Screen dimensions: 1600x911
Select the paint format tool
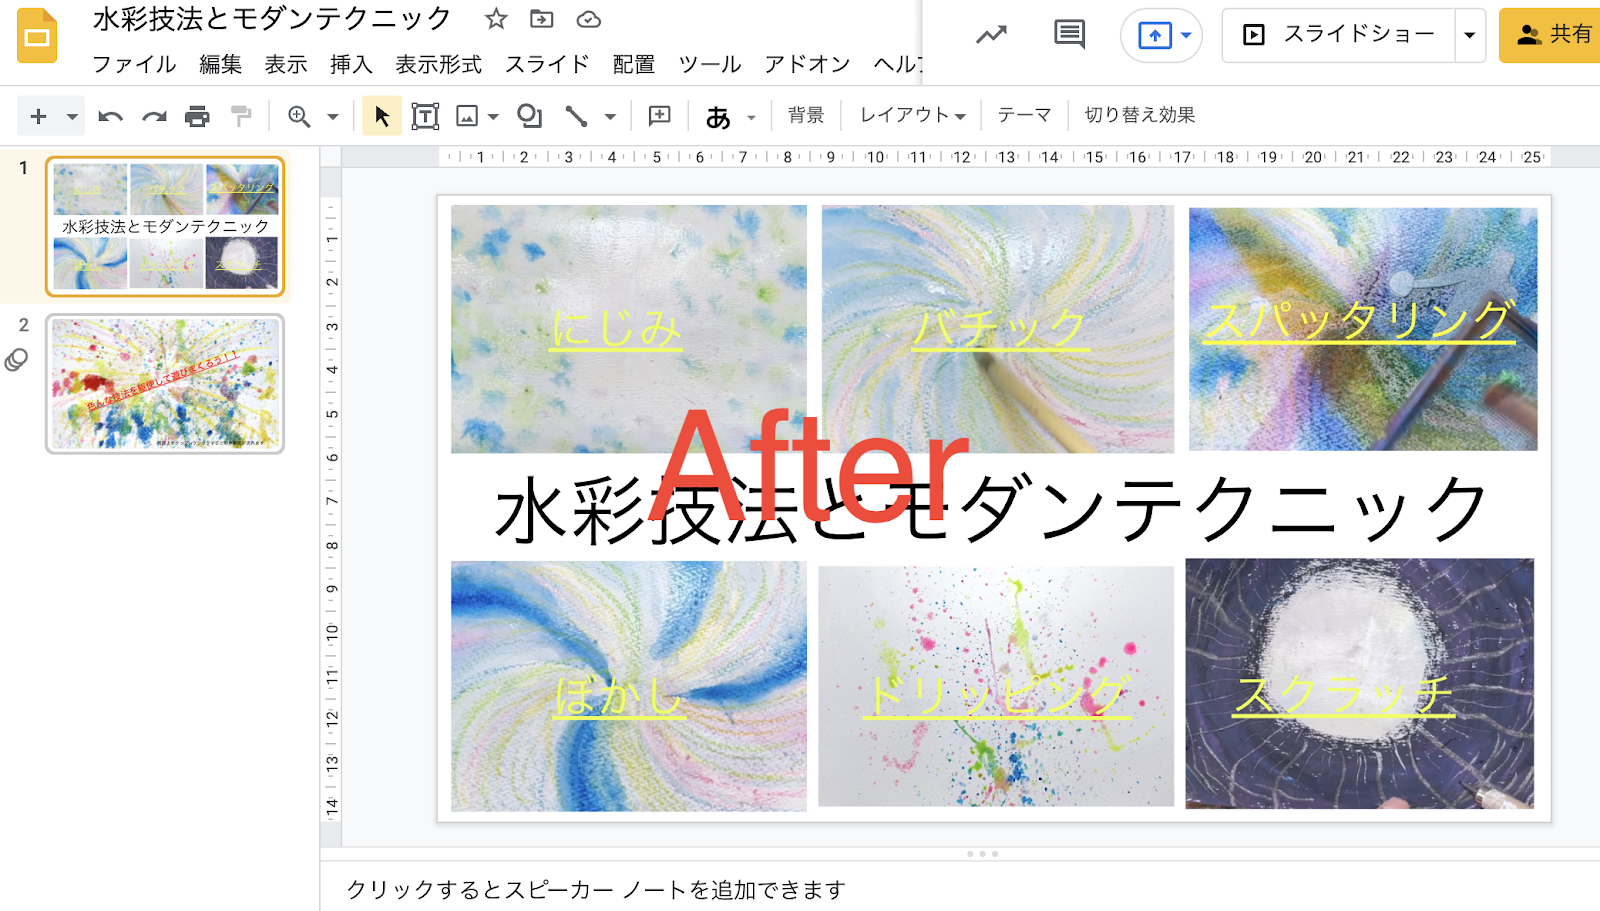click(241, 116)
